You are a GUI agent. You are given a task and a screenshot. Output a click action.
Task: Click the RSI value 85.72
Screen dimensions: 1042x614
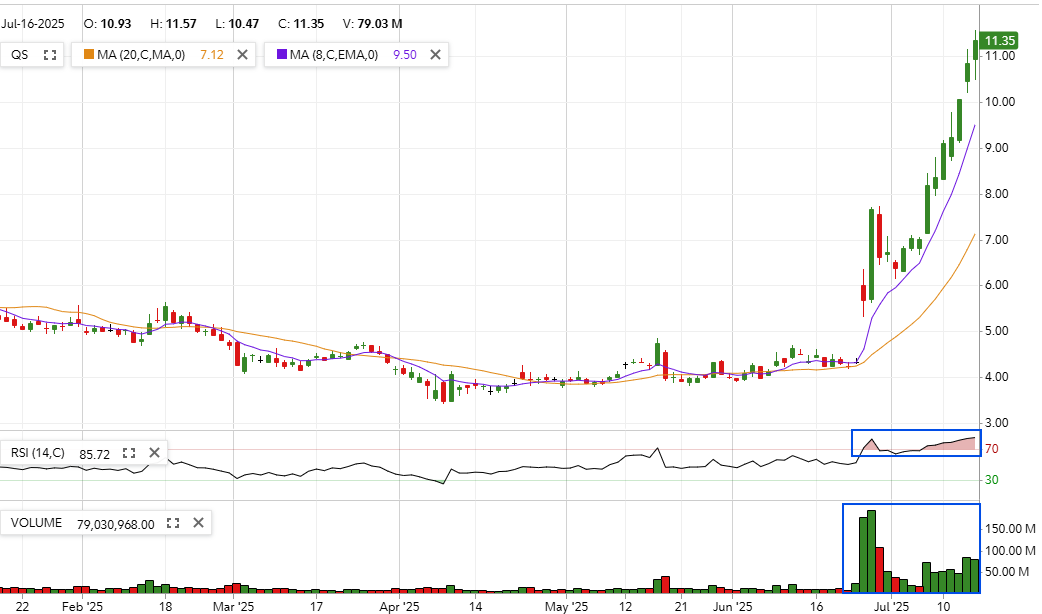[x=94, y=455]
